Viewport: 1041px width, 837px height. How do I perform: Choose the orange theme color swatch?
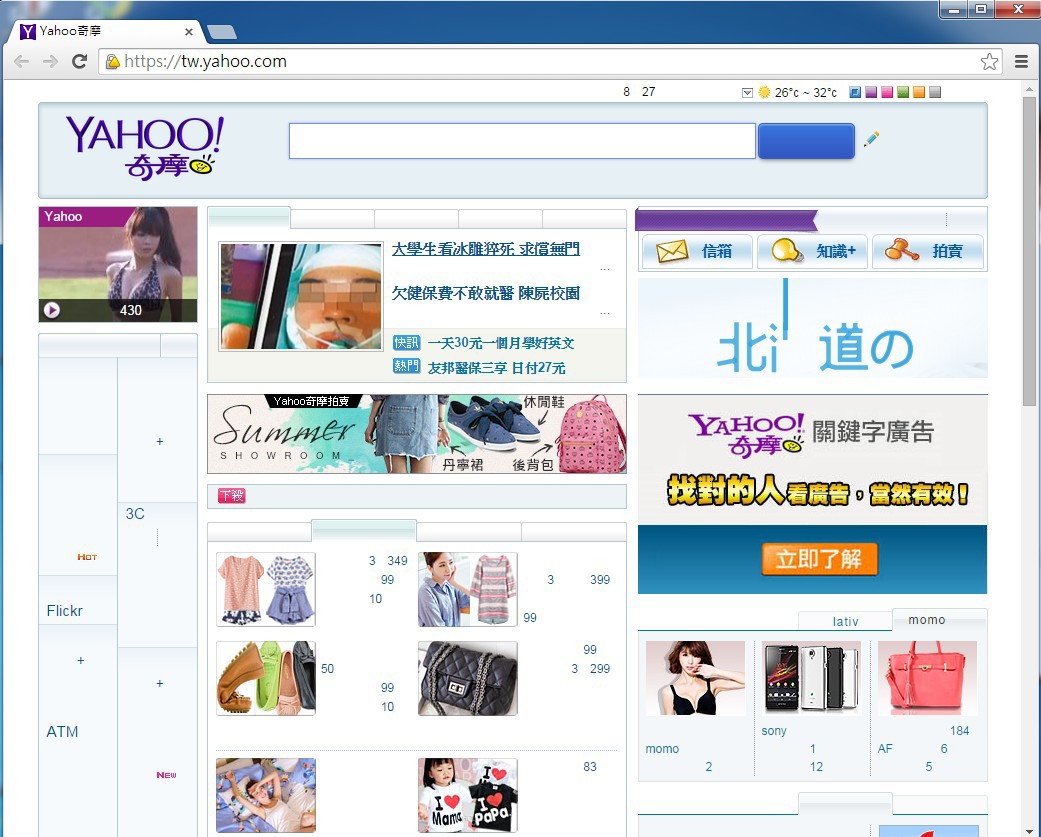919,92
